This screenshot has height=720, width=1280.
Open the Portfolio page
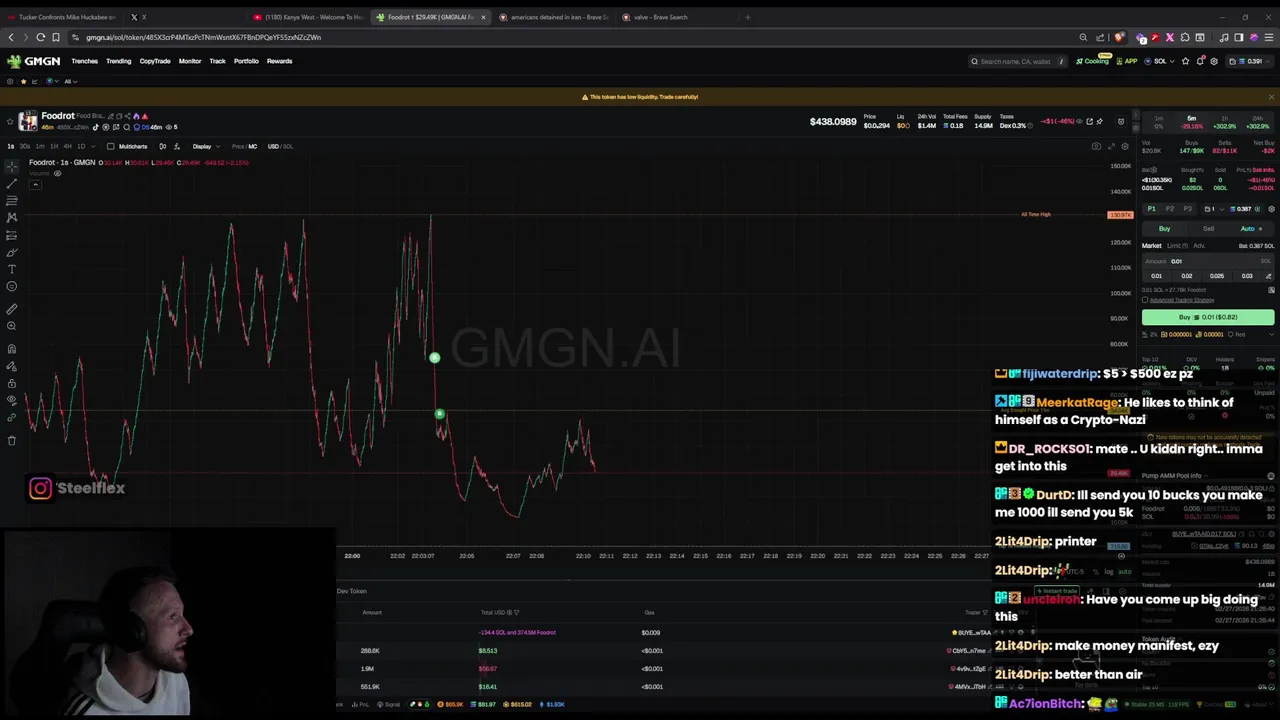[246, 61]
